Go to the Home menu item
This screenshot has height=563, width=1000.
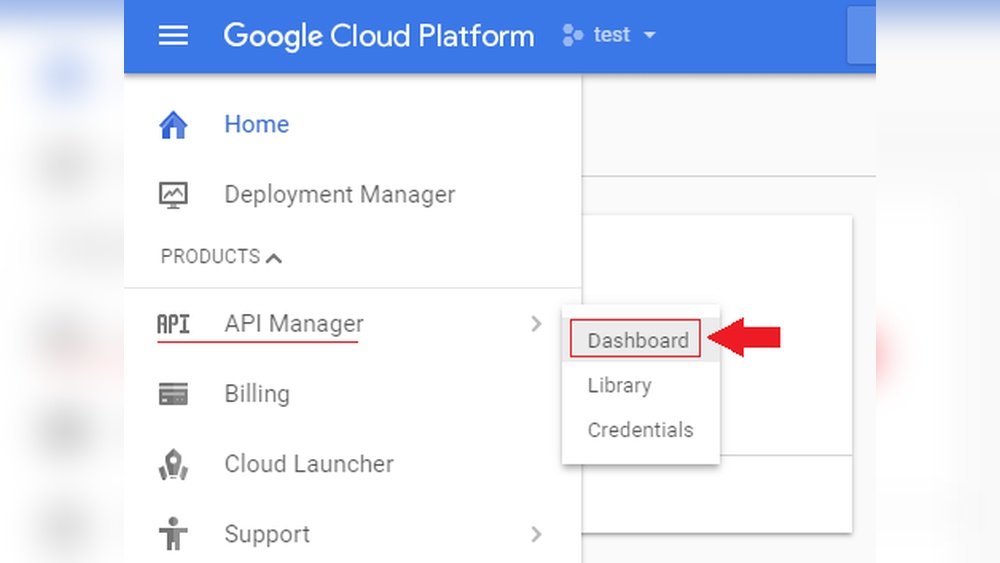256,124
